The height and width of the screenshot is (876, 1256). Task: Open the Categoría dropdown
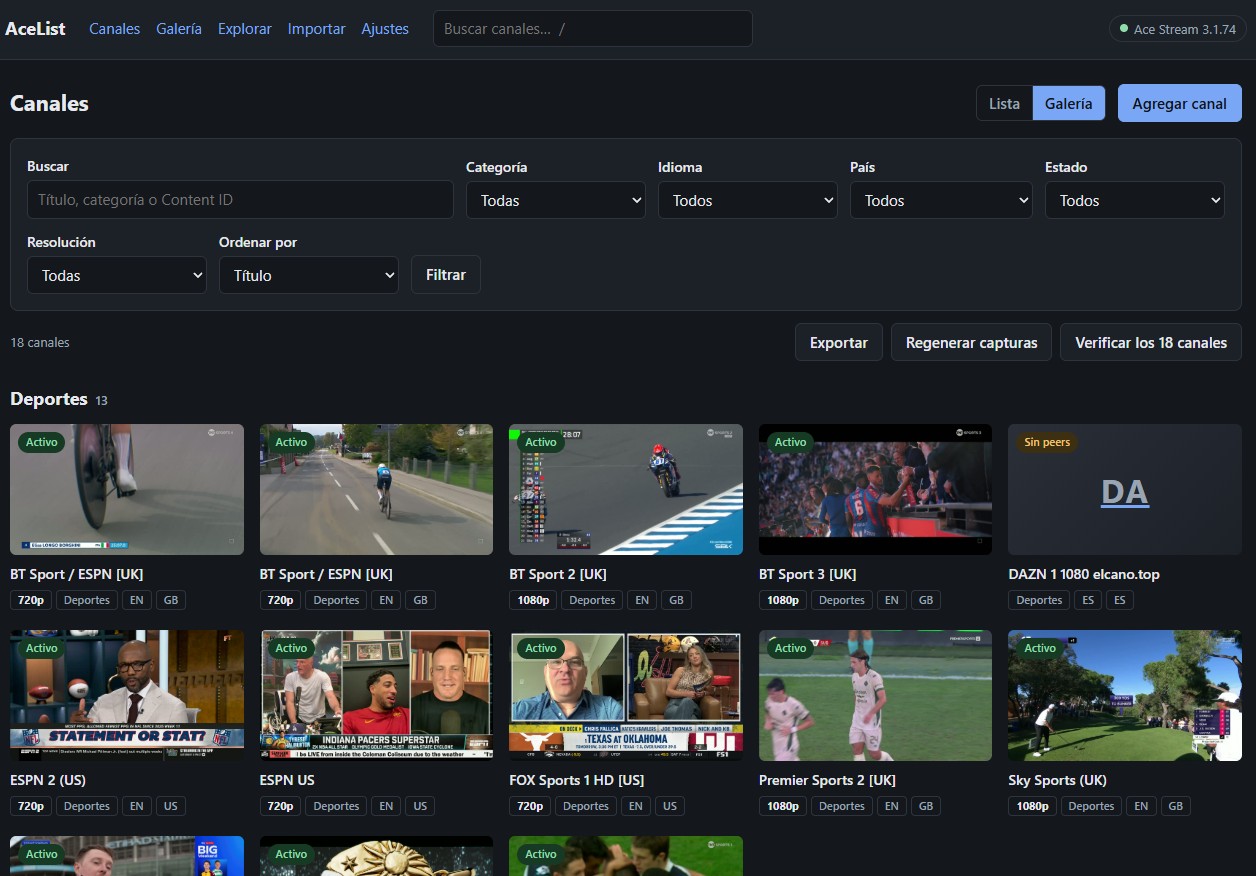click(556, 200)
